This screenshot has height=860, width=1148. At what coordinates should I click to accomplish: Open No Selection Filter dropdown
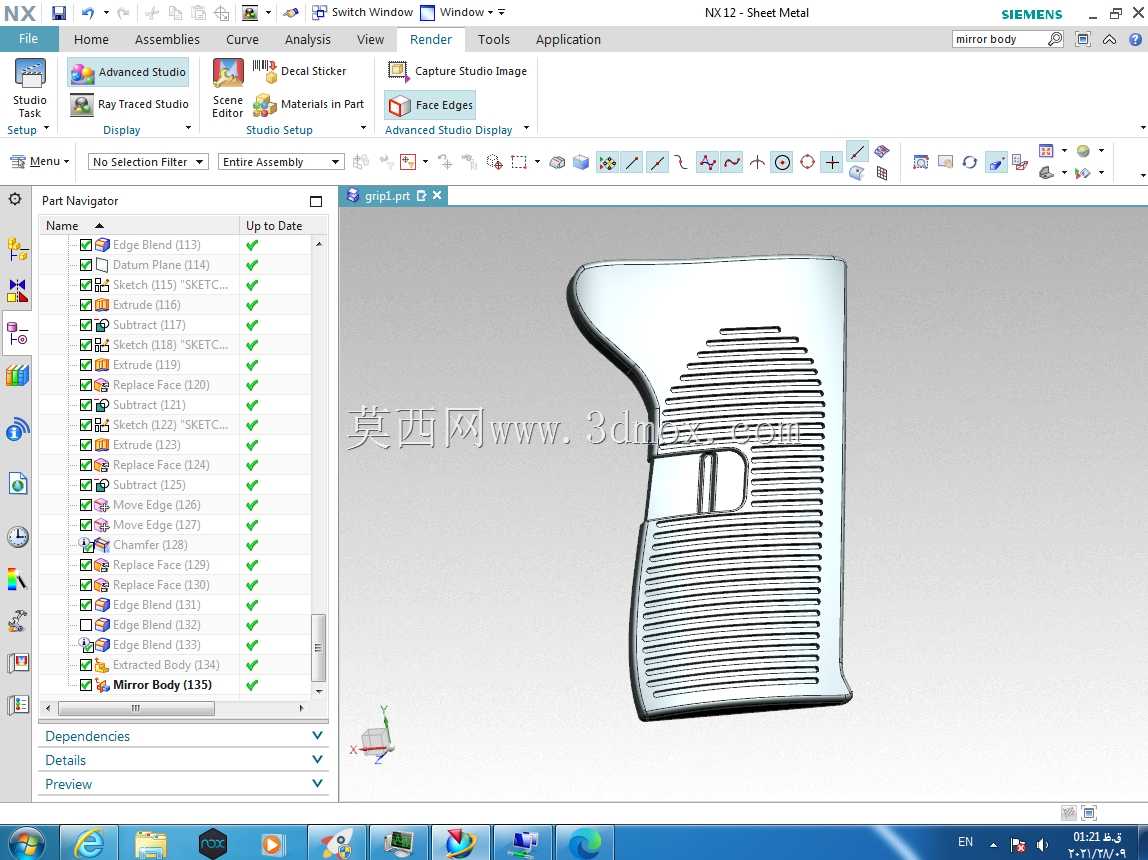pyautogui.click(x=149, y=162)
